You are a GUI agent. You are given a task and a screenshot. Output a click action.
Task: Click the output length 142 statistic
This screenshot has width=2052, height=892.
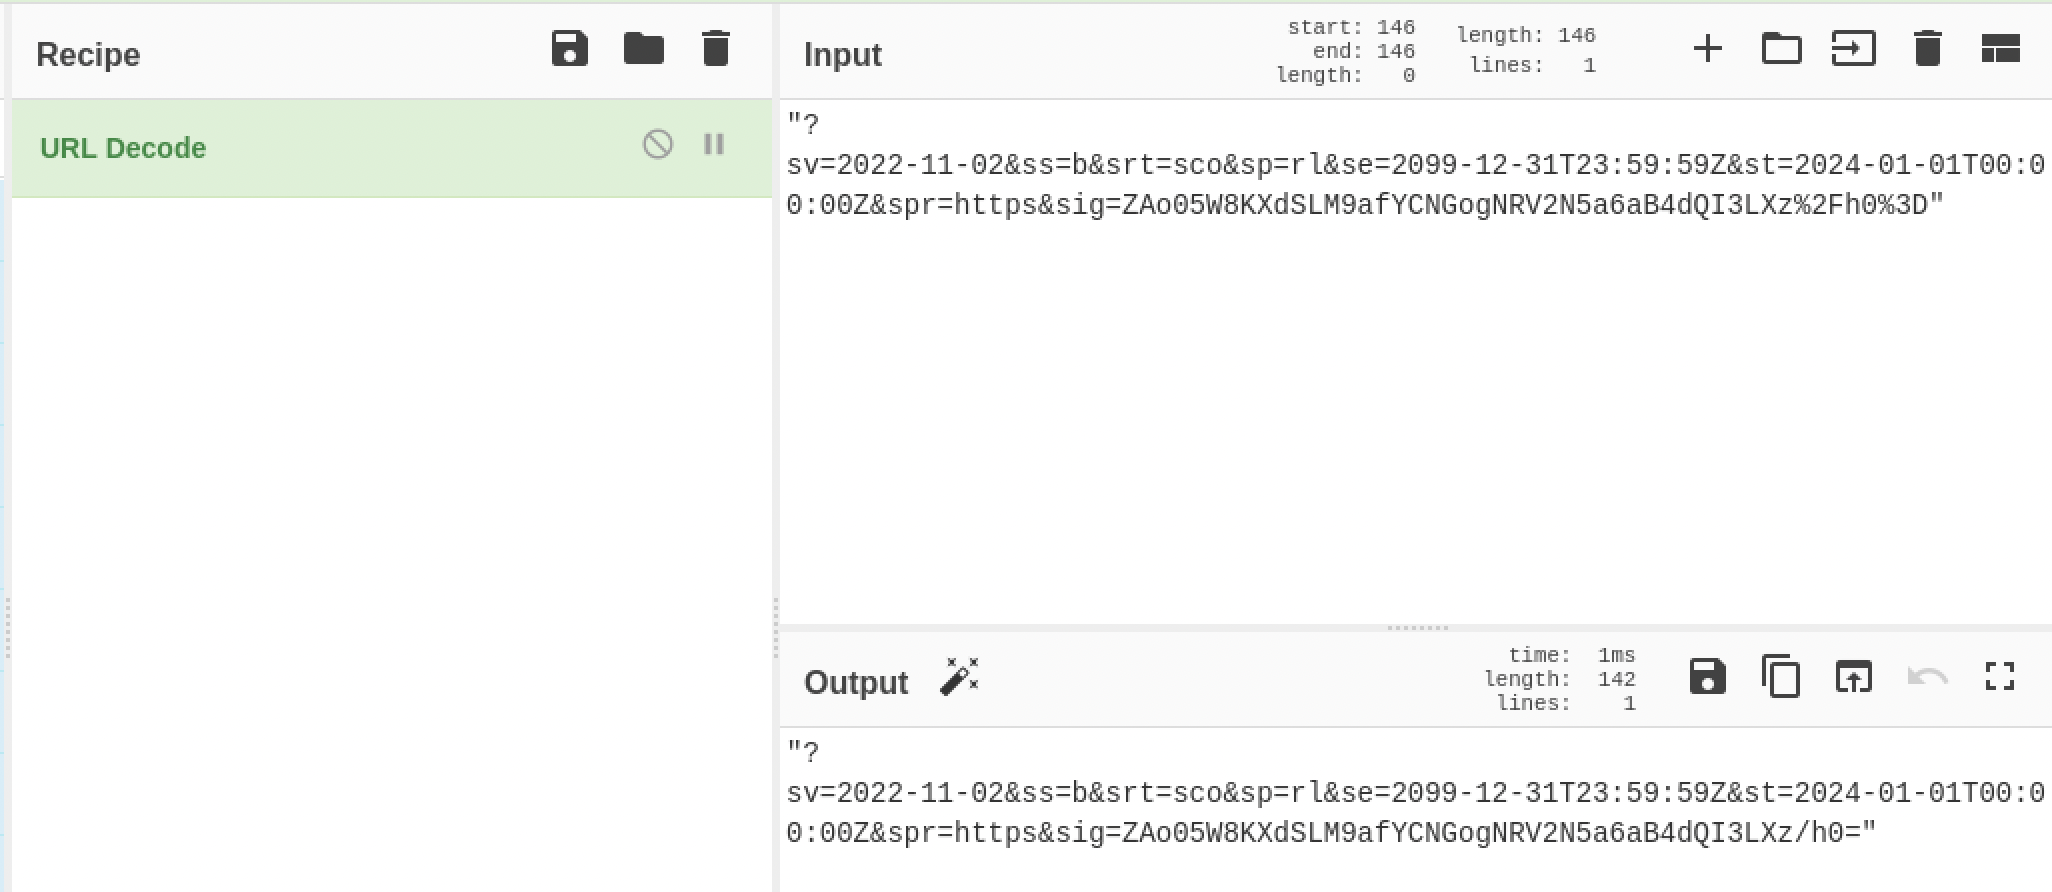pos(1560,679)
